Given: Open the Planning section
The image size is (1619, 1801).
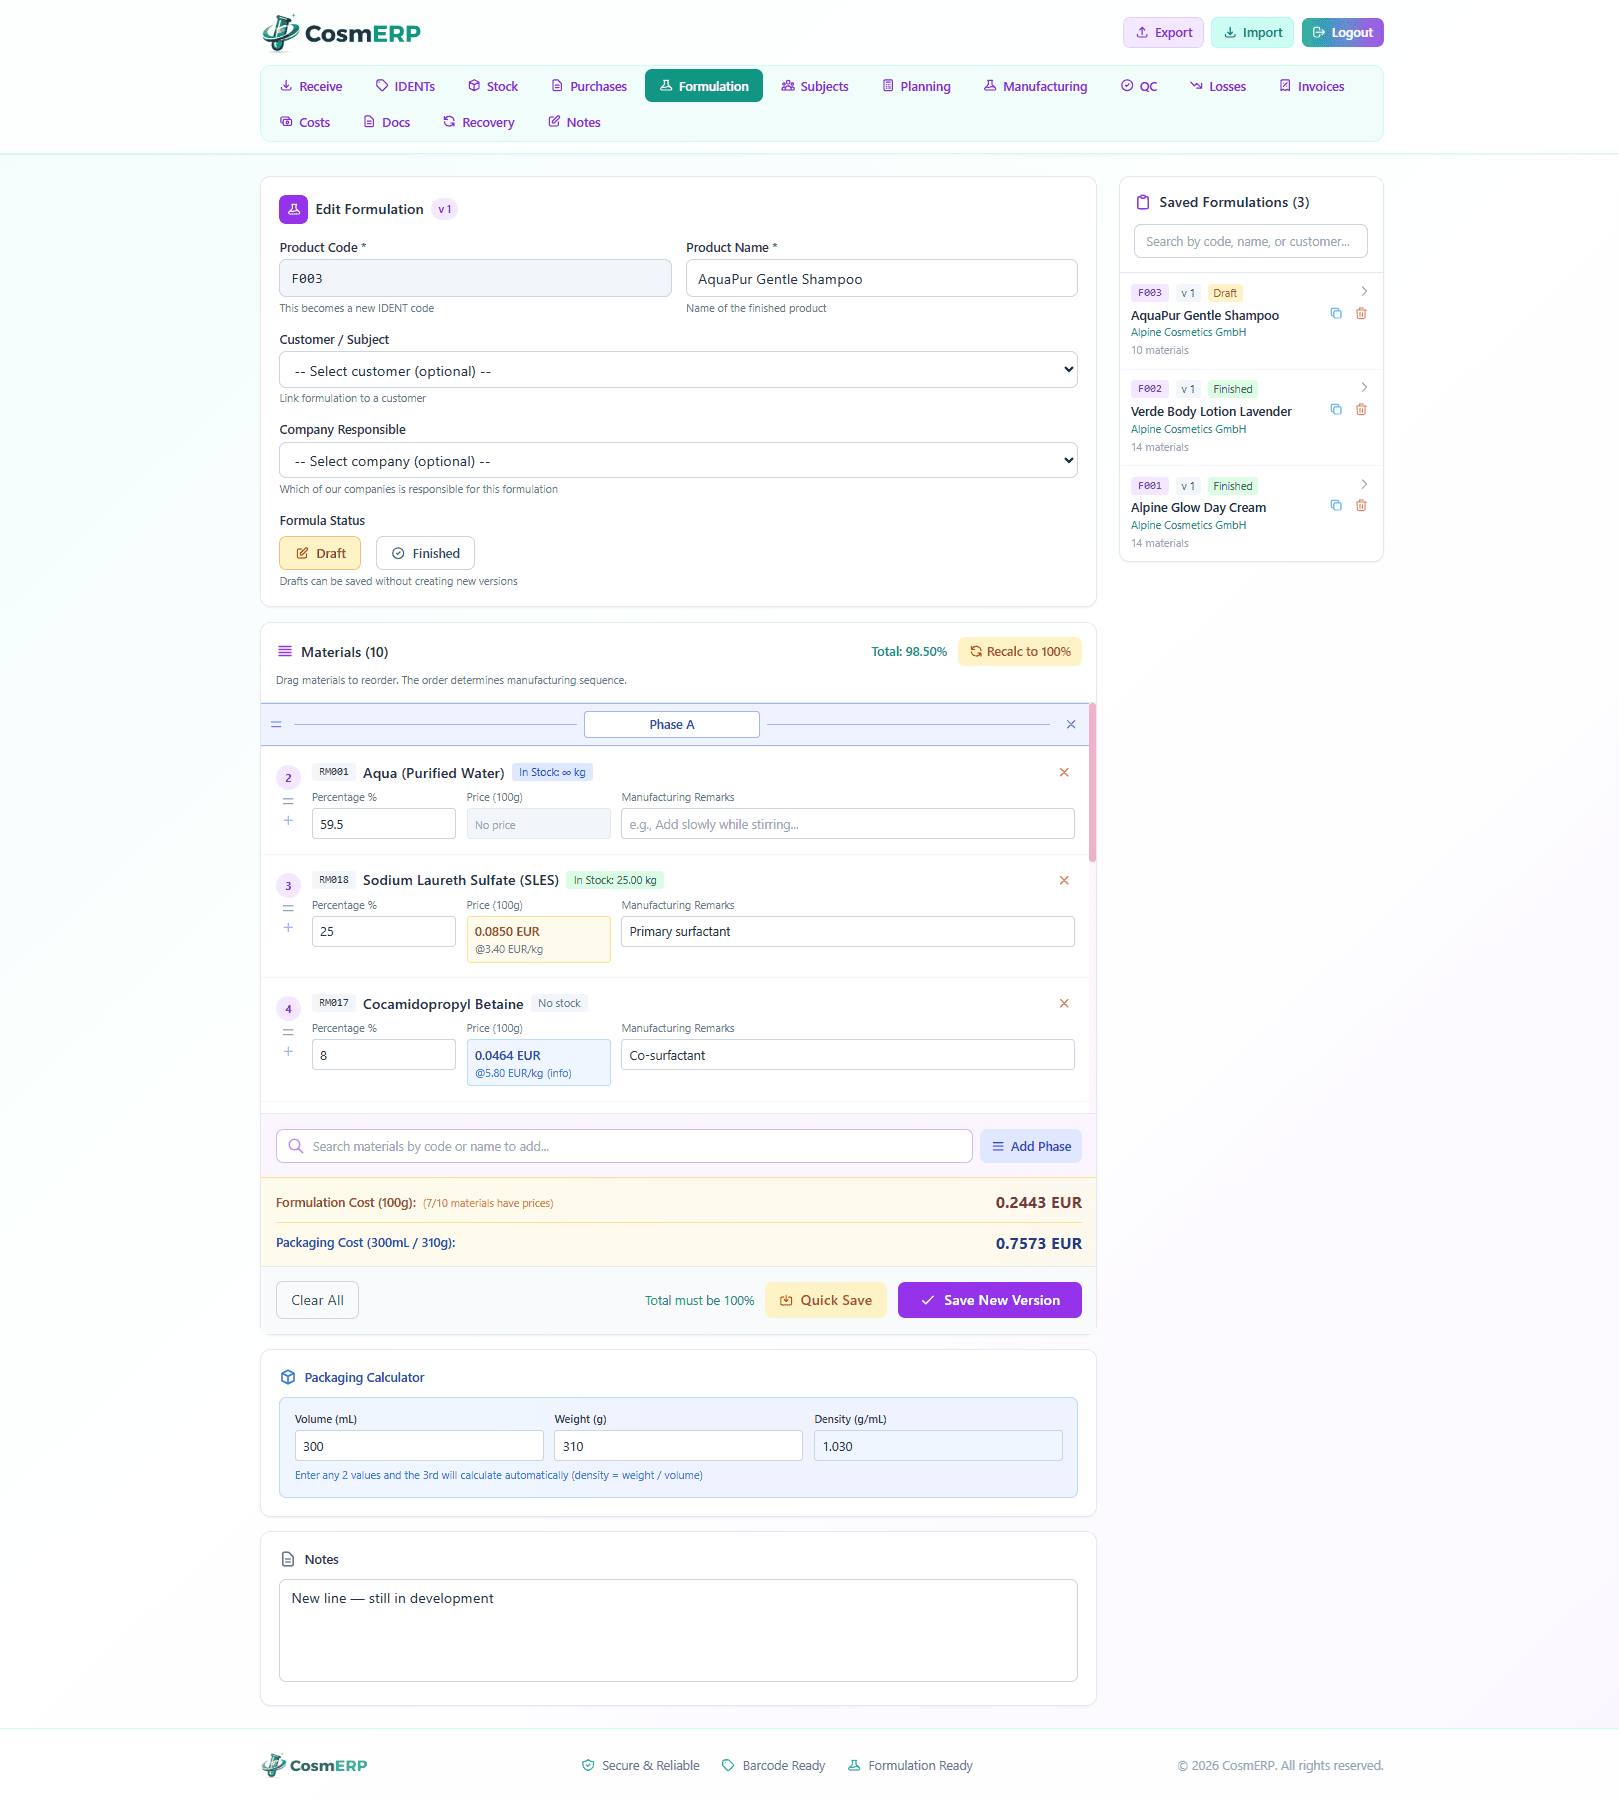Looking at the screenshot, I should [915, 85].
